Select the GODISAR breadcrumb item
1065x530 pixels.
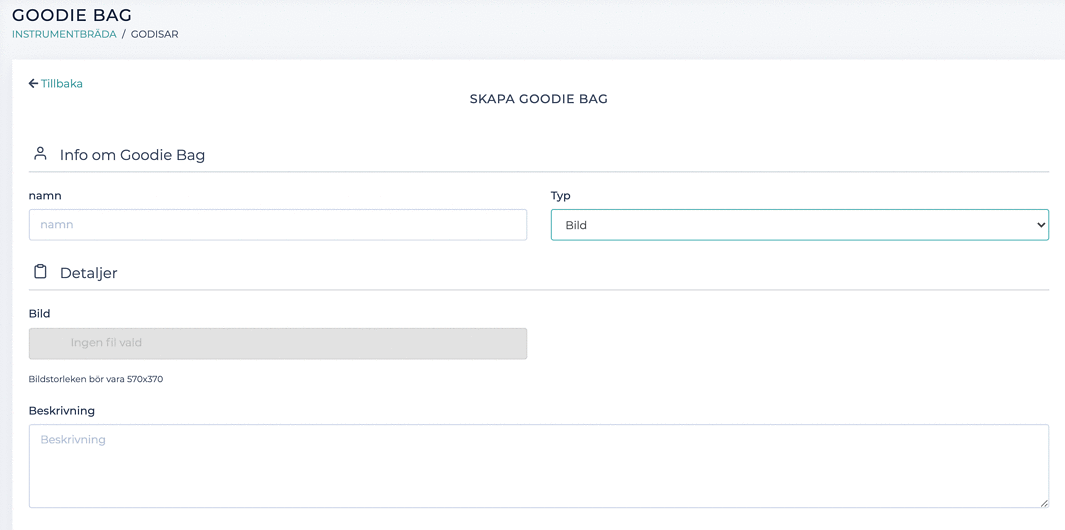coord(154,34)
